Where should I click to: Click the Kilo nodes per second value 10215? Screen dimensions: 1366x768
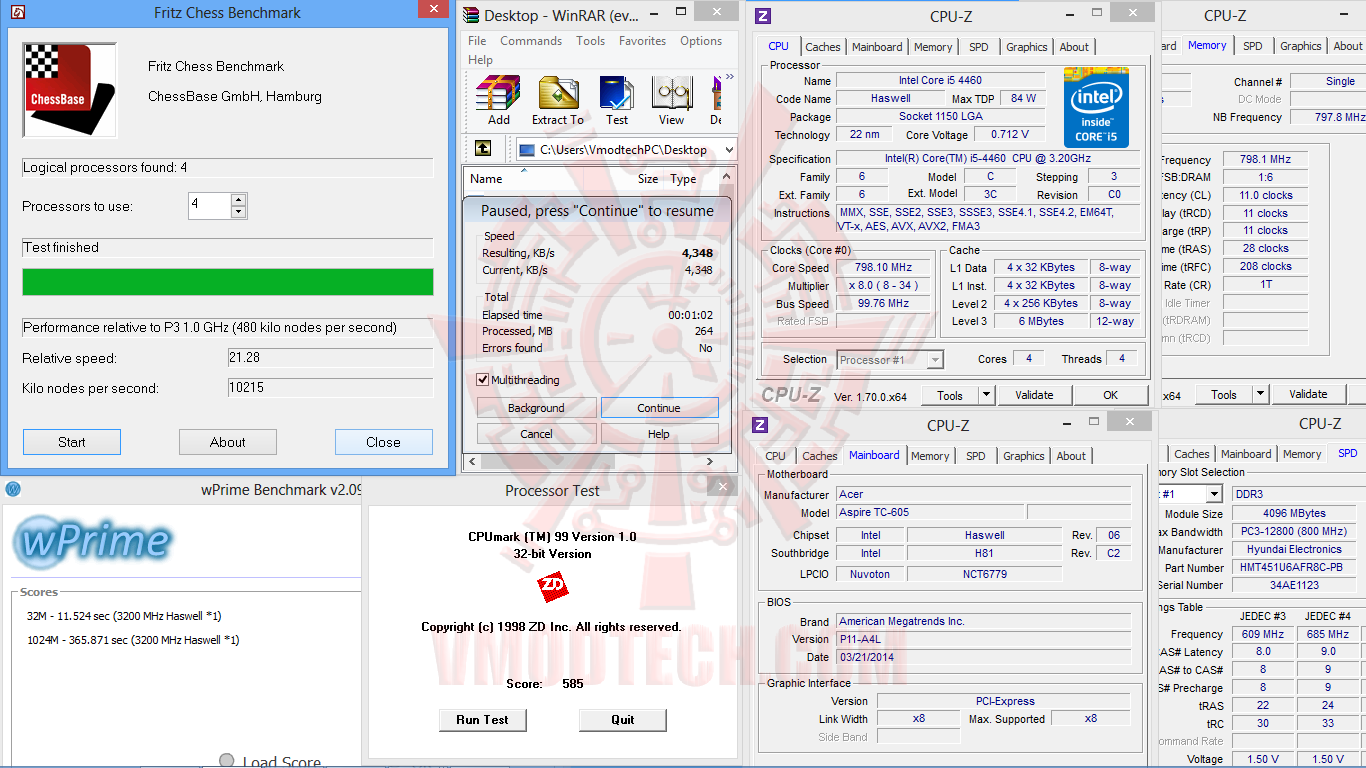(330, 388)
